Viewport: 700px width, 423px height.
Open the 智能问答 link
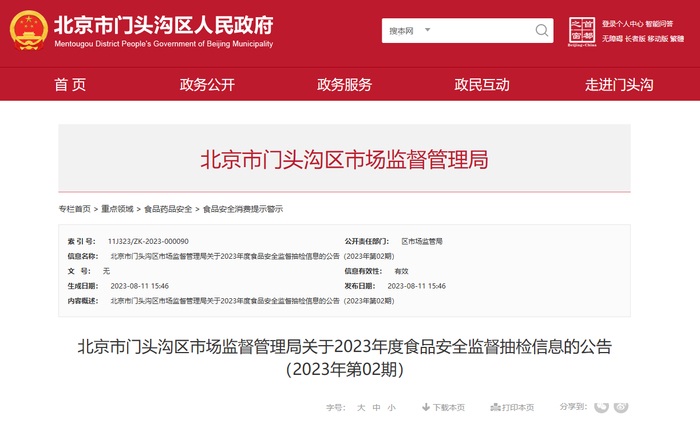coord(659,24)
